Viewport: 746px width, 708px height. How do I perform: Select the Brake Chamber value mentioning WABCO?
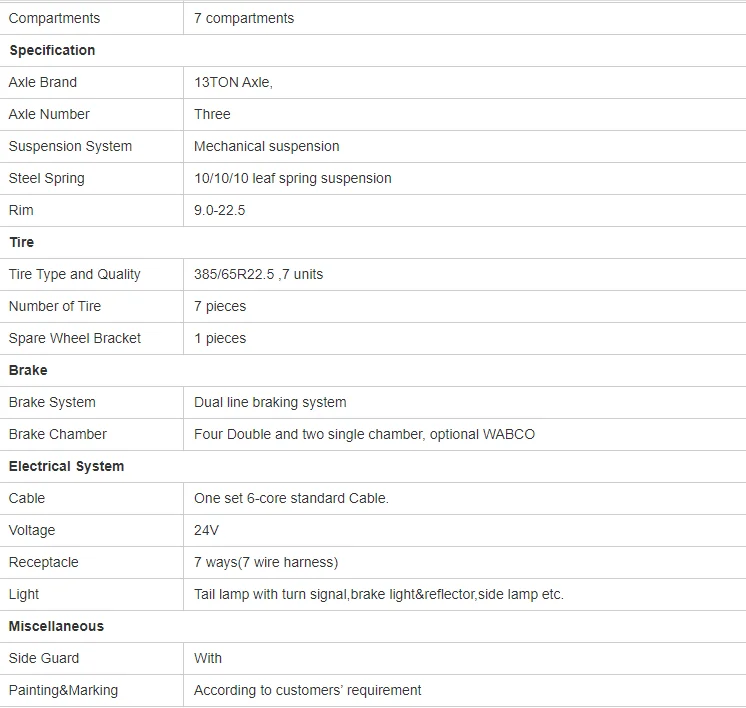pos(364,434)
